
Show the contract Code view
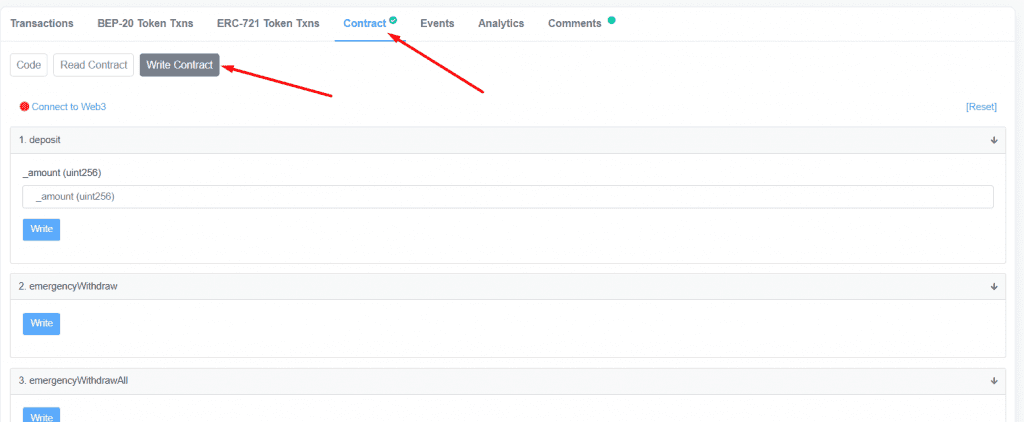click(29, 65)
